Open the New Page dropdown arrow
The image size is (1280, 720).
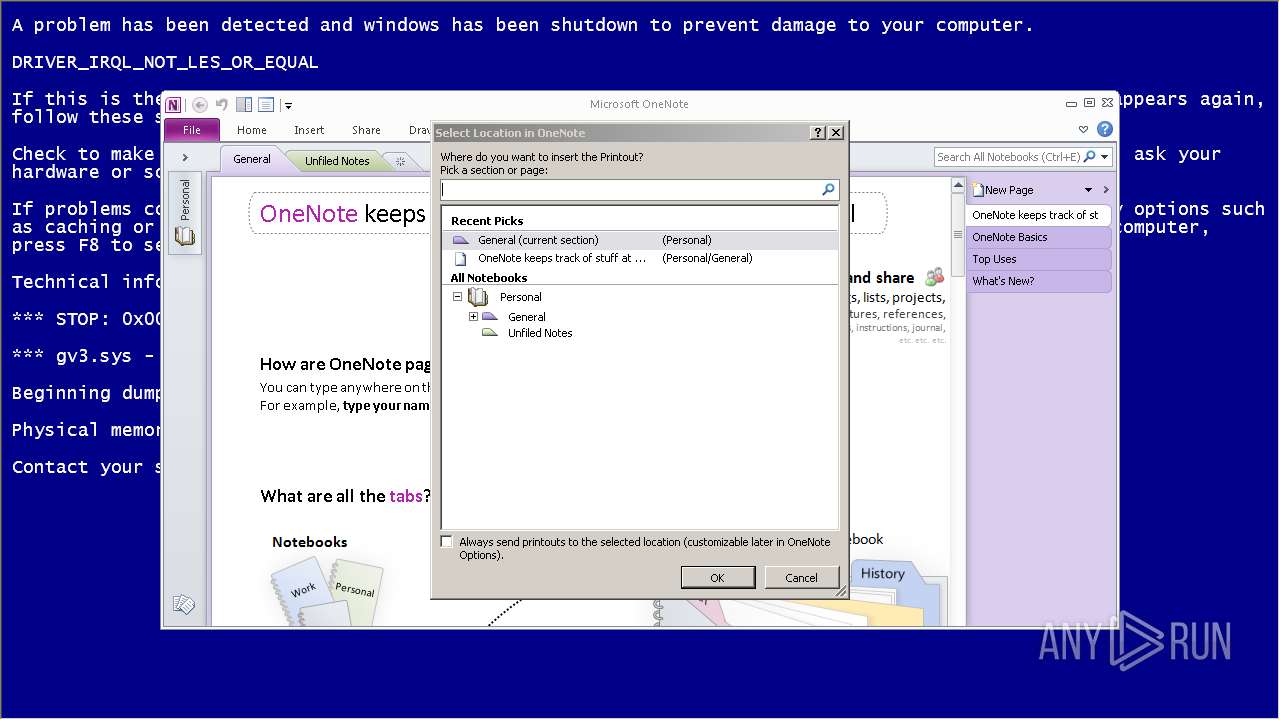pyautogui.click(x=1088, y=190)
